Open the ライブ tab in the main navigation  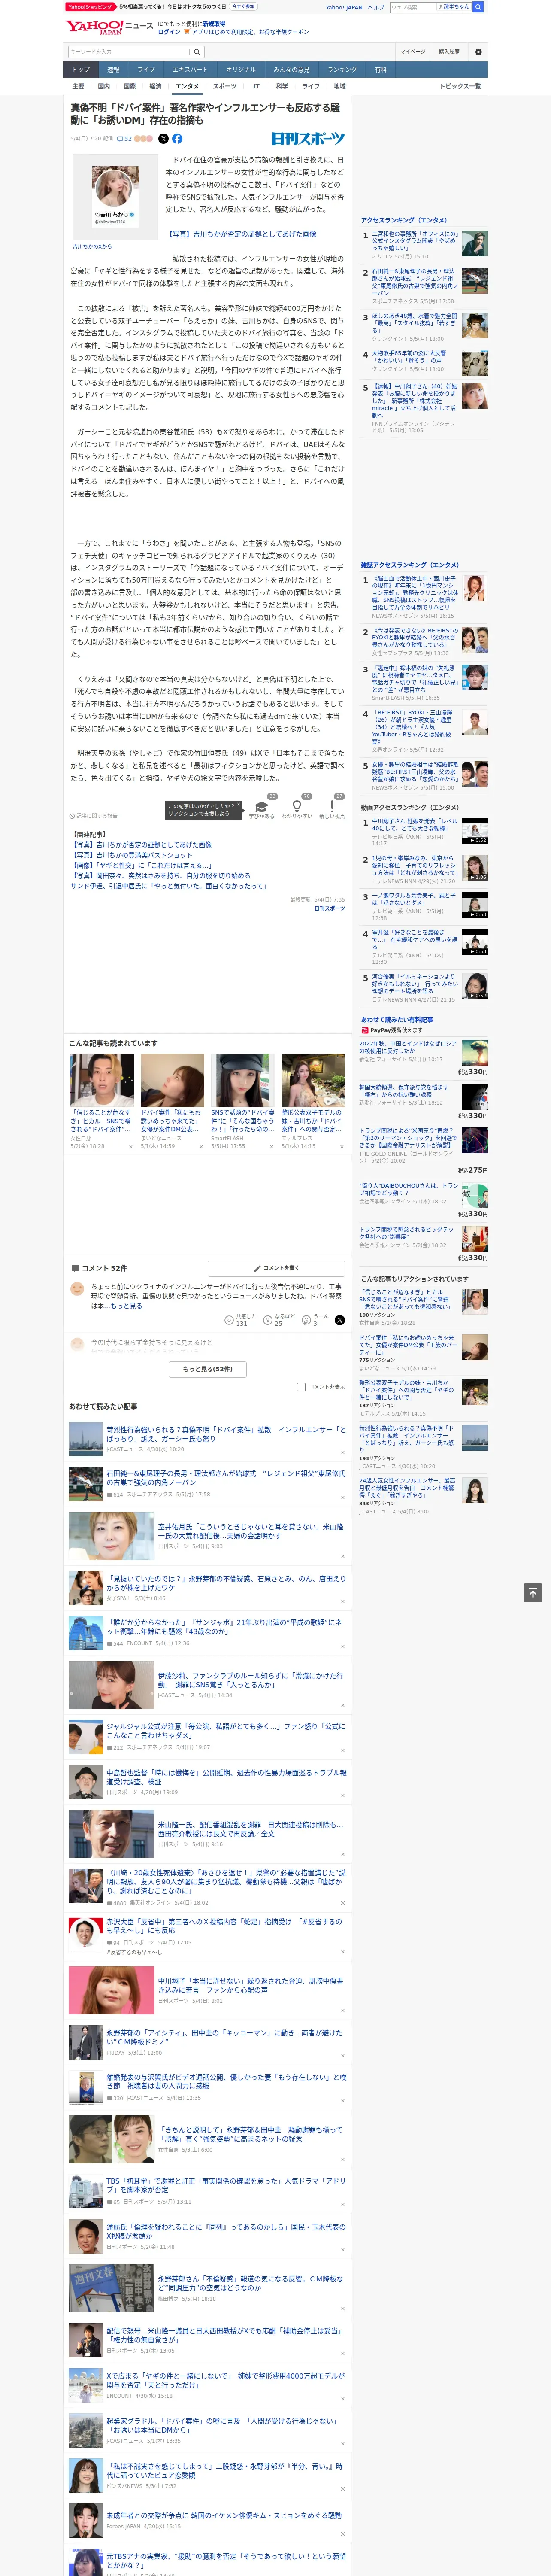[146, 70]
